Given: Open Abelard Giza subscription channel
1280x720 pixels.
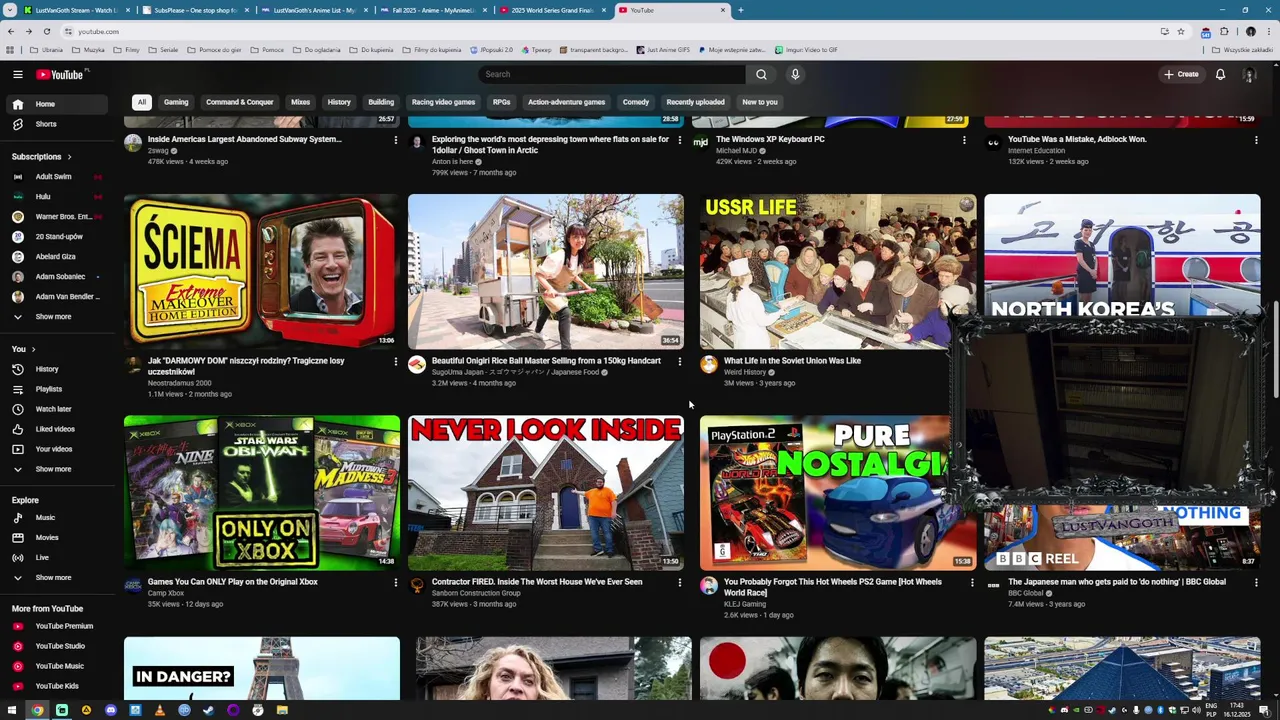Looking at the screenshot, I should click(58, 257).
